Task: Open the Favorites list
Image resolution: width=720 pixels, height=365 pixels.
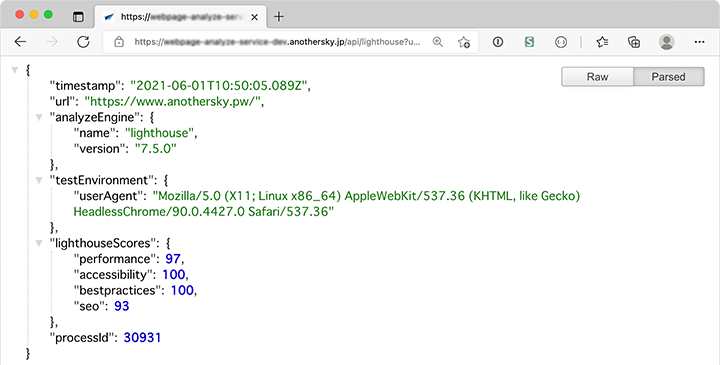Action: pos(602,42)
